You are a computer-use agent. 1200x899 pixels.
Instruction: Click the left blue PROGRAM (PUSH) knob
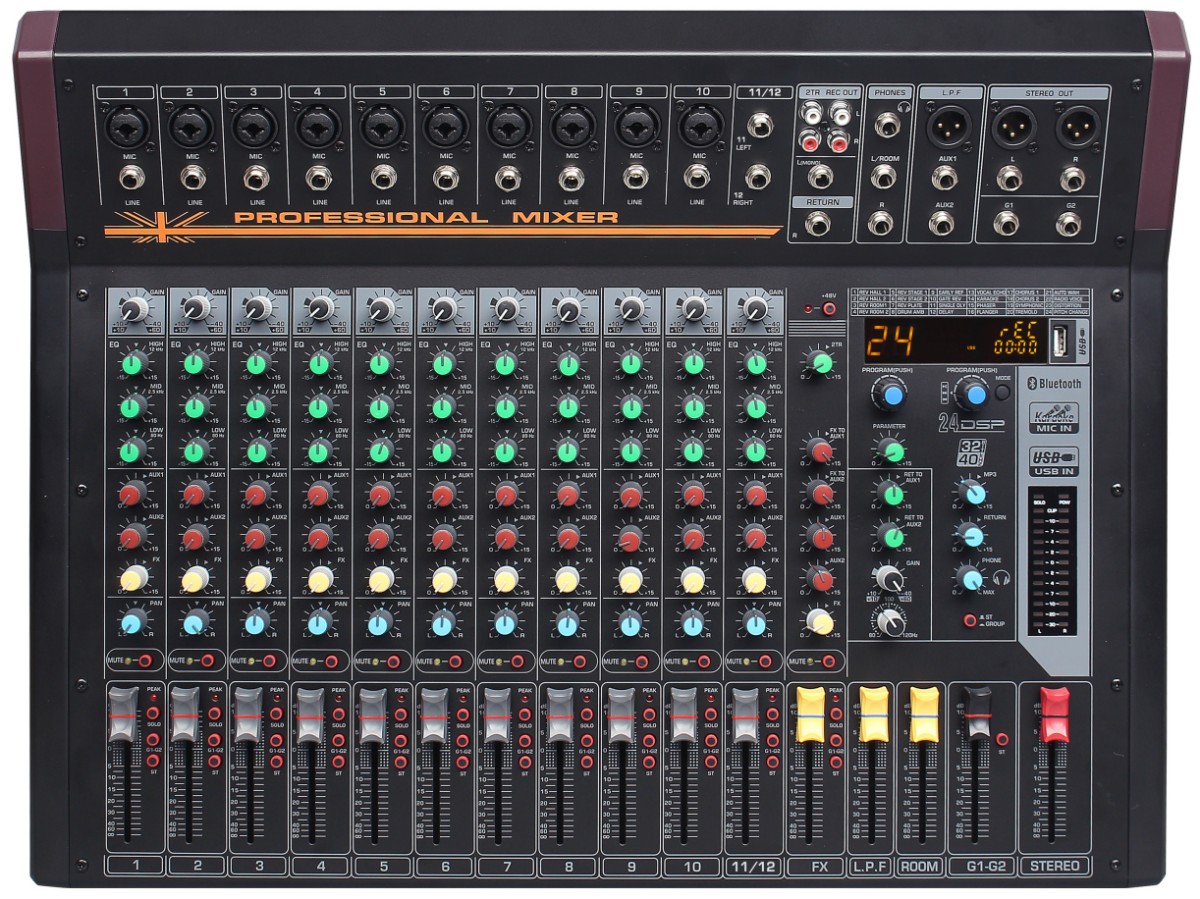(890, 395)
